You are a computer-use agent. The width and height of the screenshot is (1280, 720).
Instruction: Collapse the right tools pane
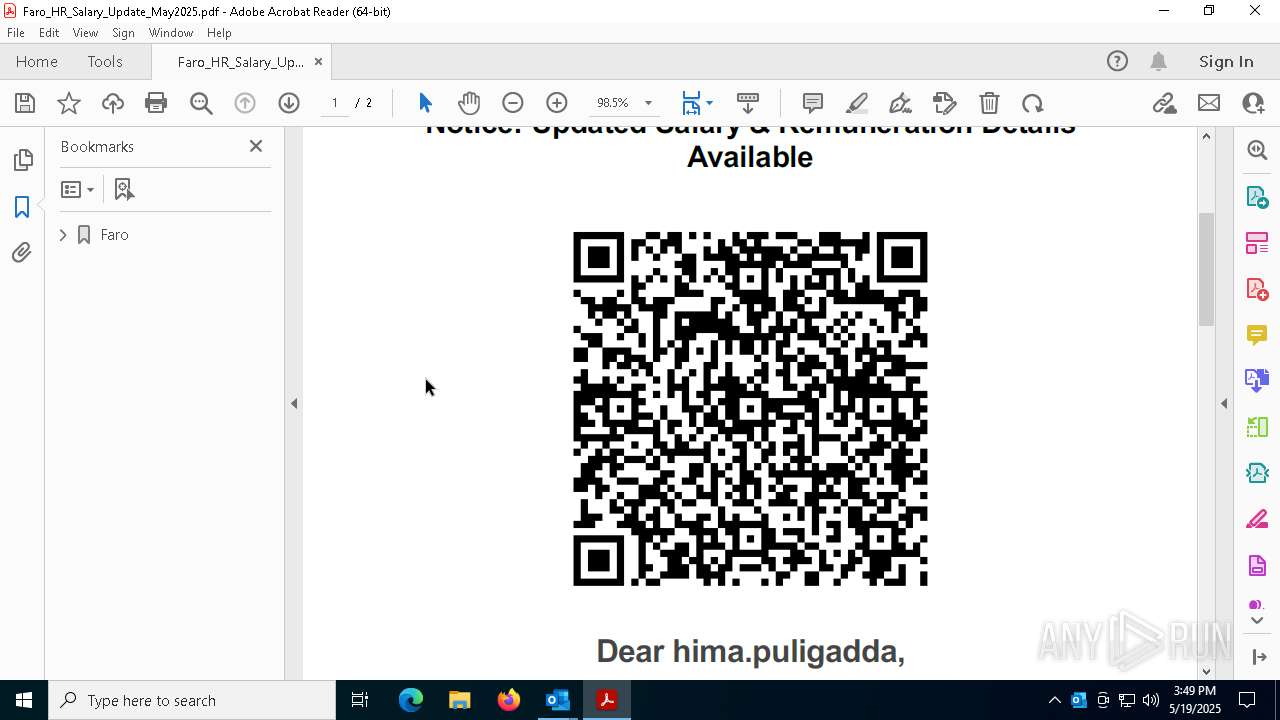tap(1224, 404)
